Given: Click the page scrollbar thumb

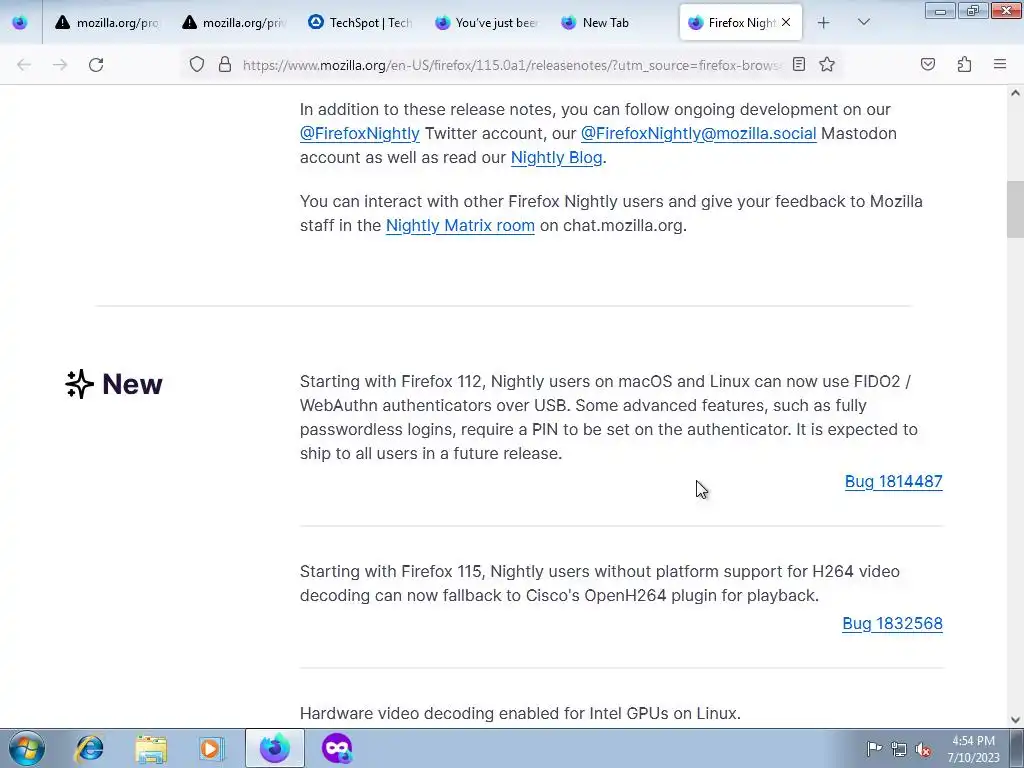Looking at the screenshot, I should click(1015, 209).
